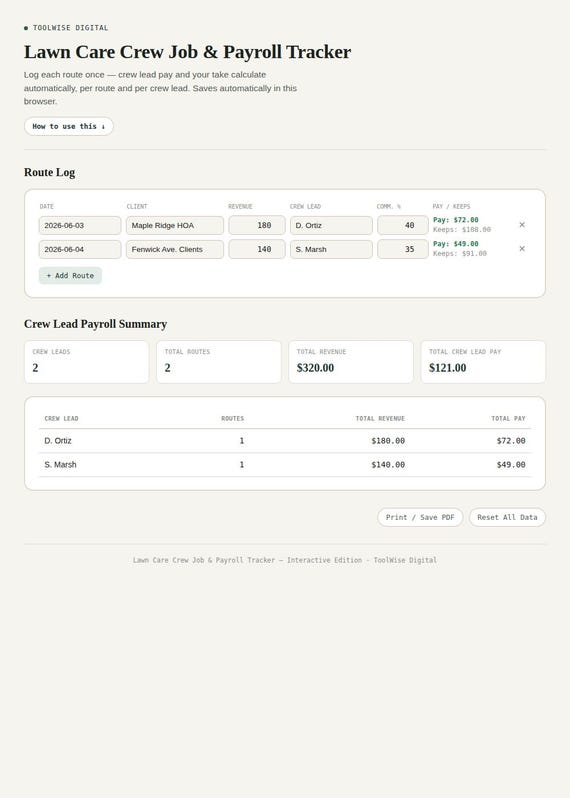The image size is (570, 798).
Task: Click the ROUTES column header in summary
Action: [x=233, y=418]
